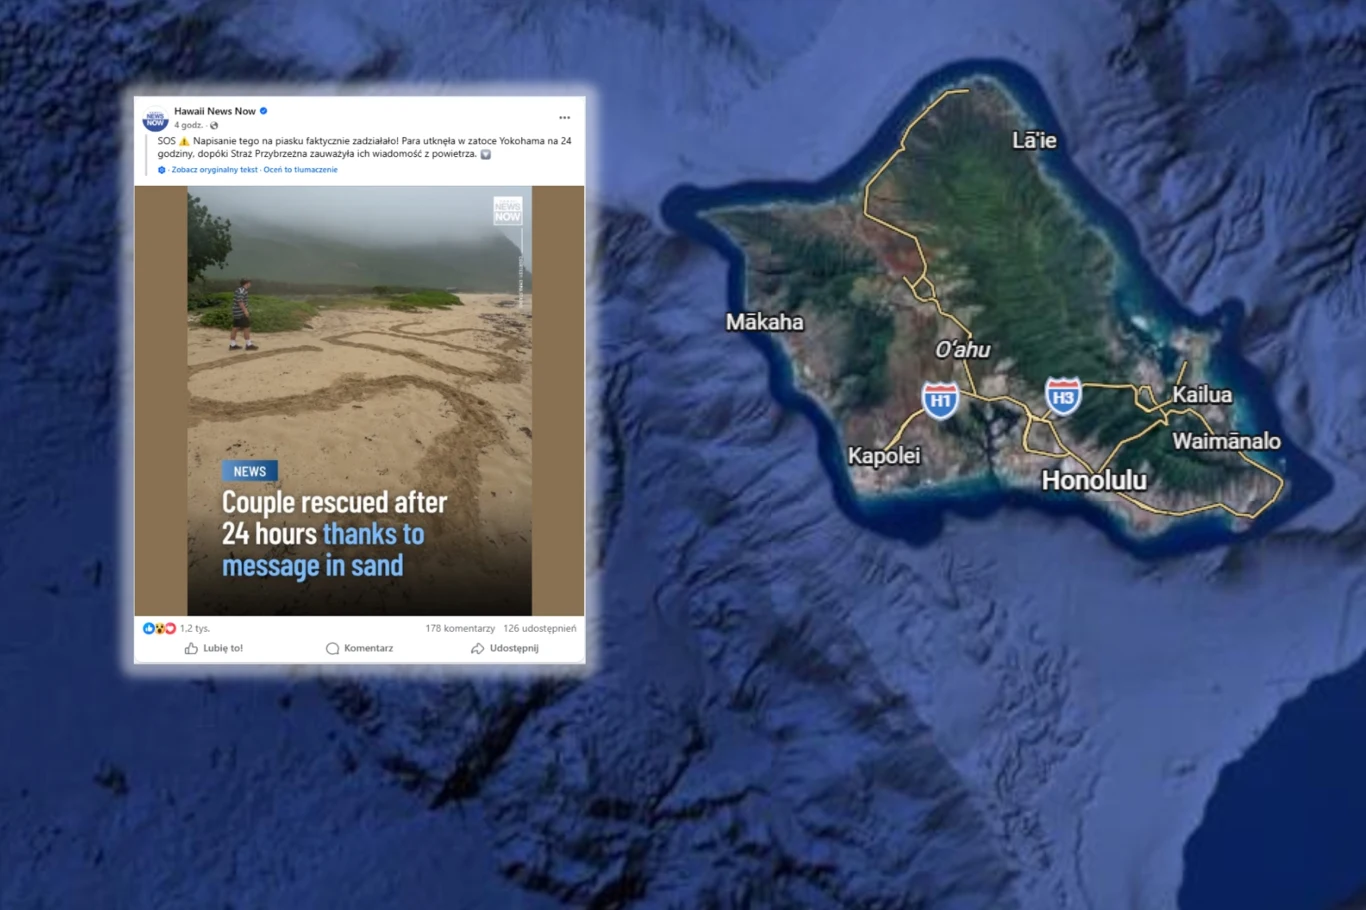Click the 4 godz. post timestamp
The height and width of the screenshot is (910, 1366).
[187, 126]
